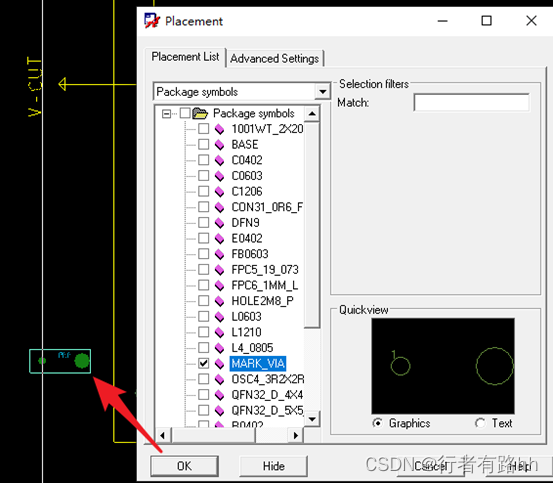Click the Quickview preview image

tap(443, 366)
